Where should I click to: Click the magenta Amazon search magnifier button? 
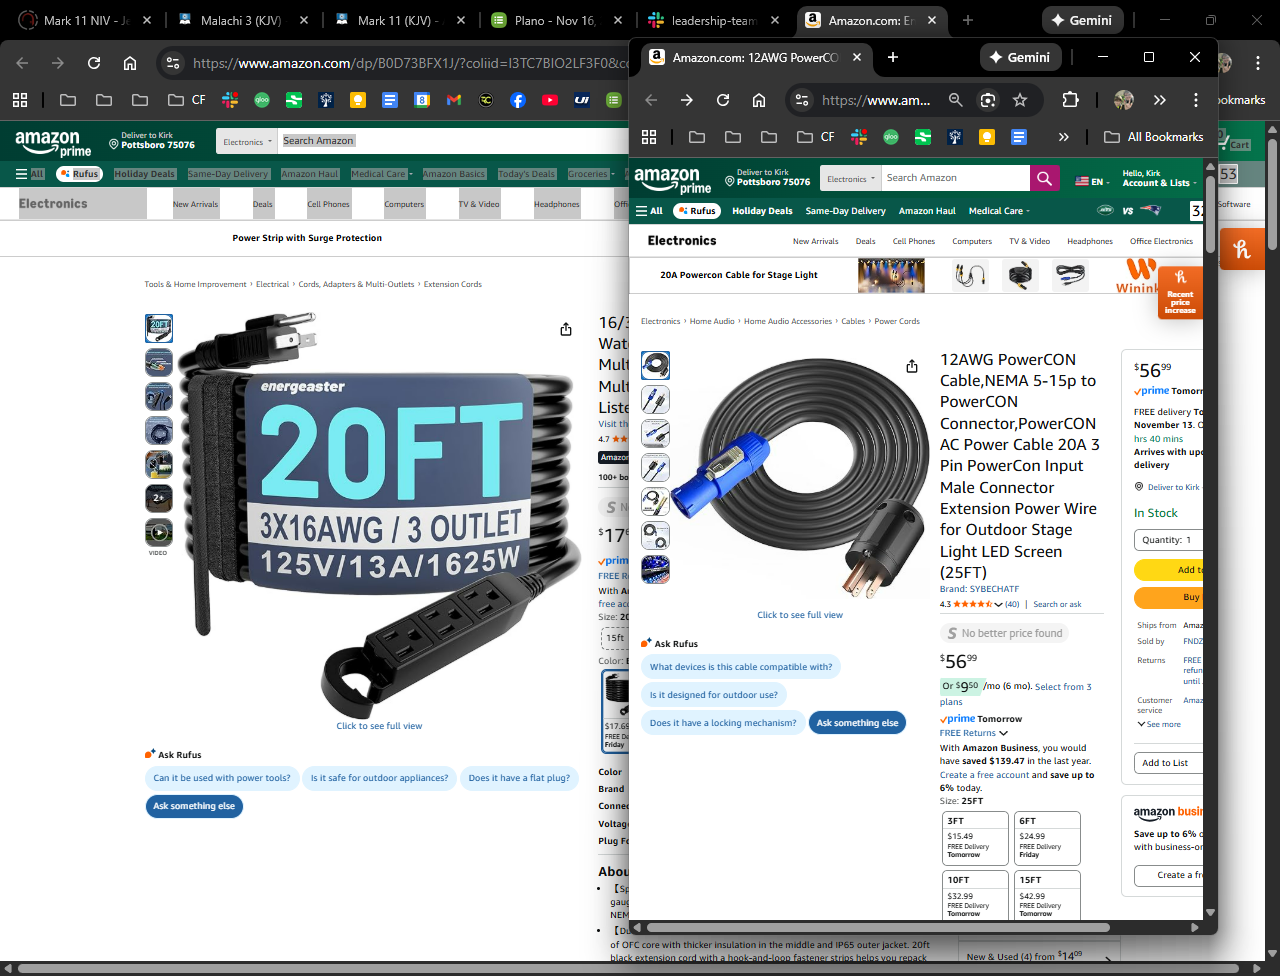point(1044,178)
